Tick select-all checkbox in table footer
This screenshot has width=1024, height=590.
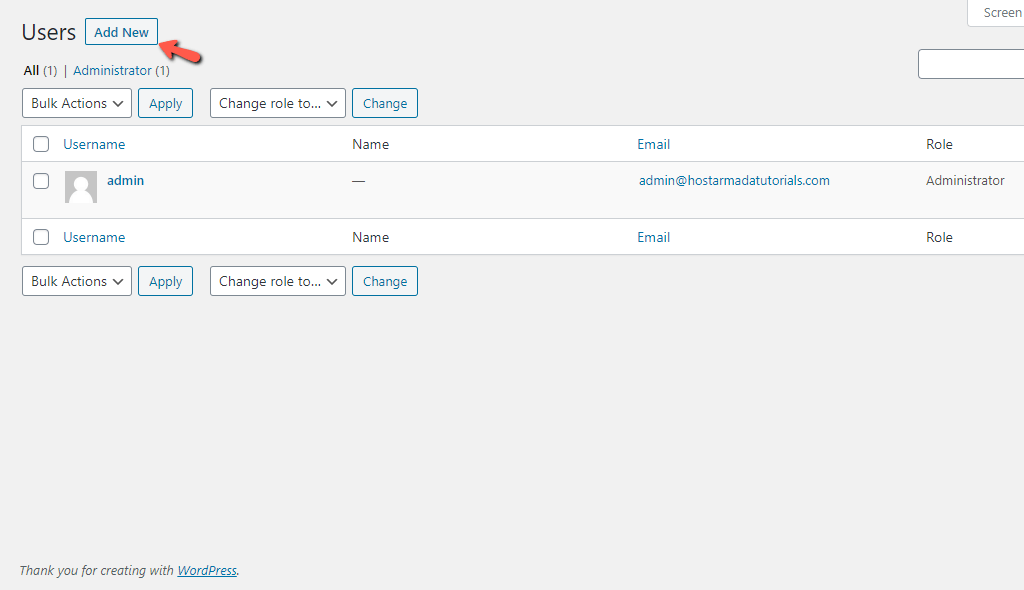point(41,237)
